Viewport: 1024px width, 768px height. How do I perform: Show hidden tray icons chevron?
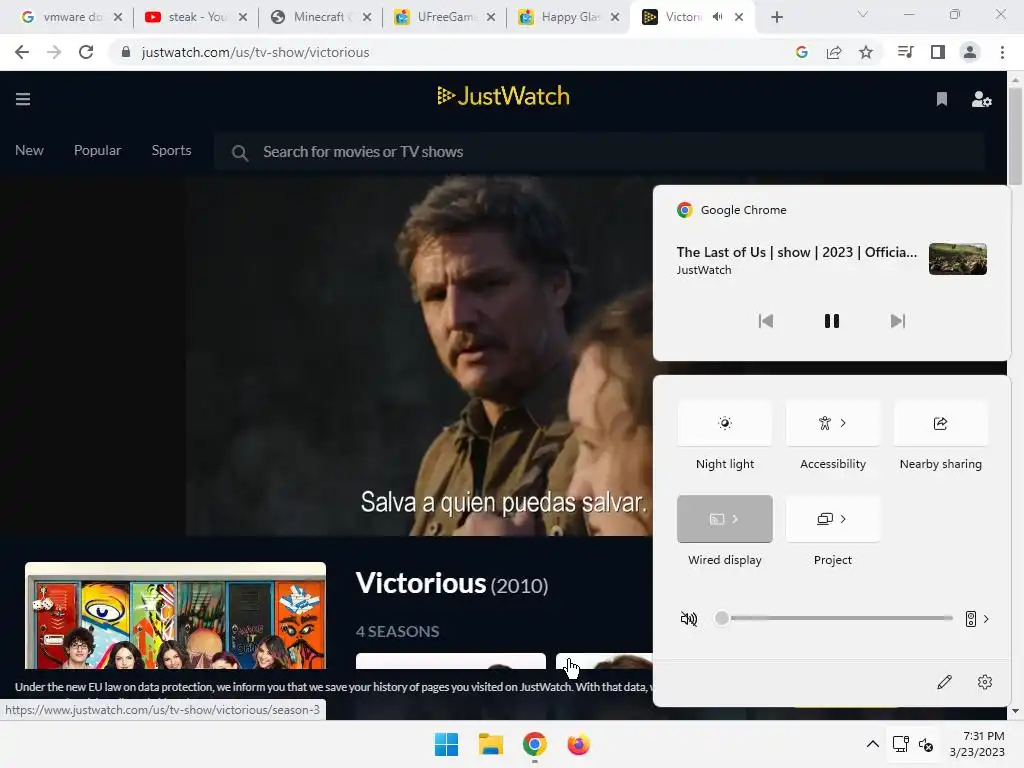click(872, 744)
